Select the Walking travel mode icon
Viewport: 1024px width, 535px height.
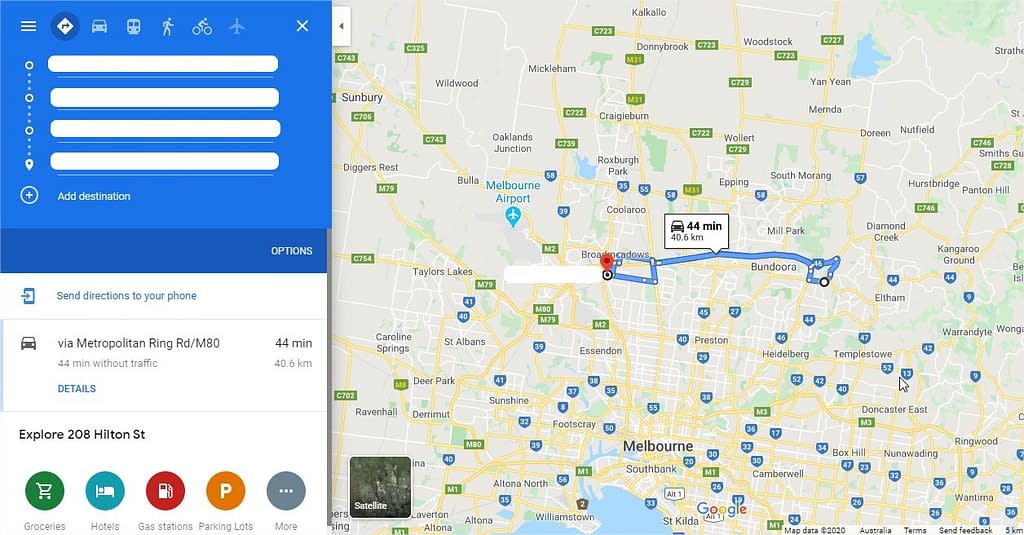pos(168,26)
